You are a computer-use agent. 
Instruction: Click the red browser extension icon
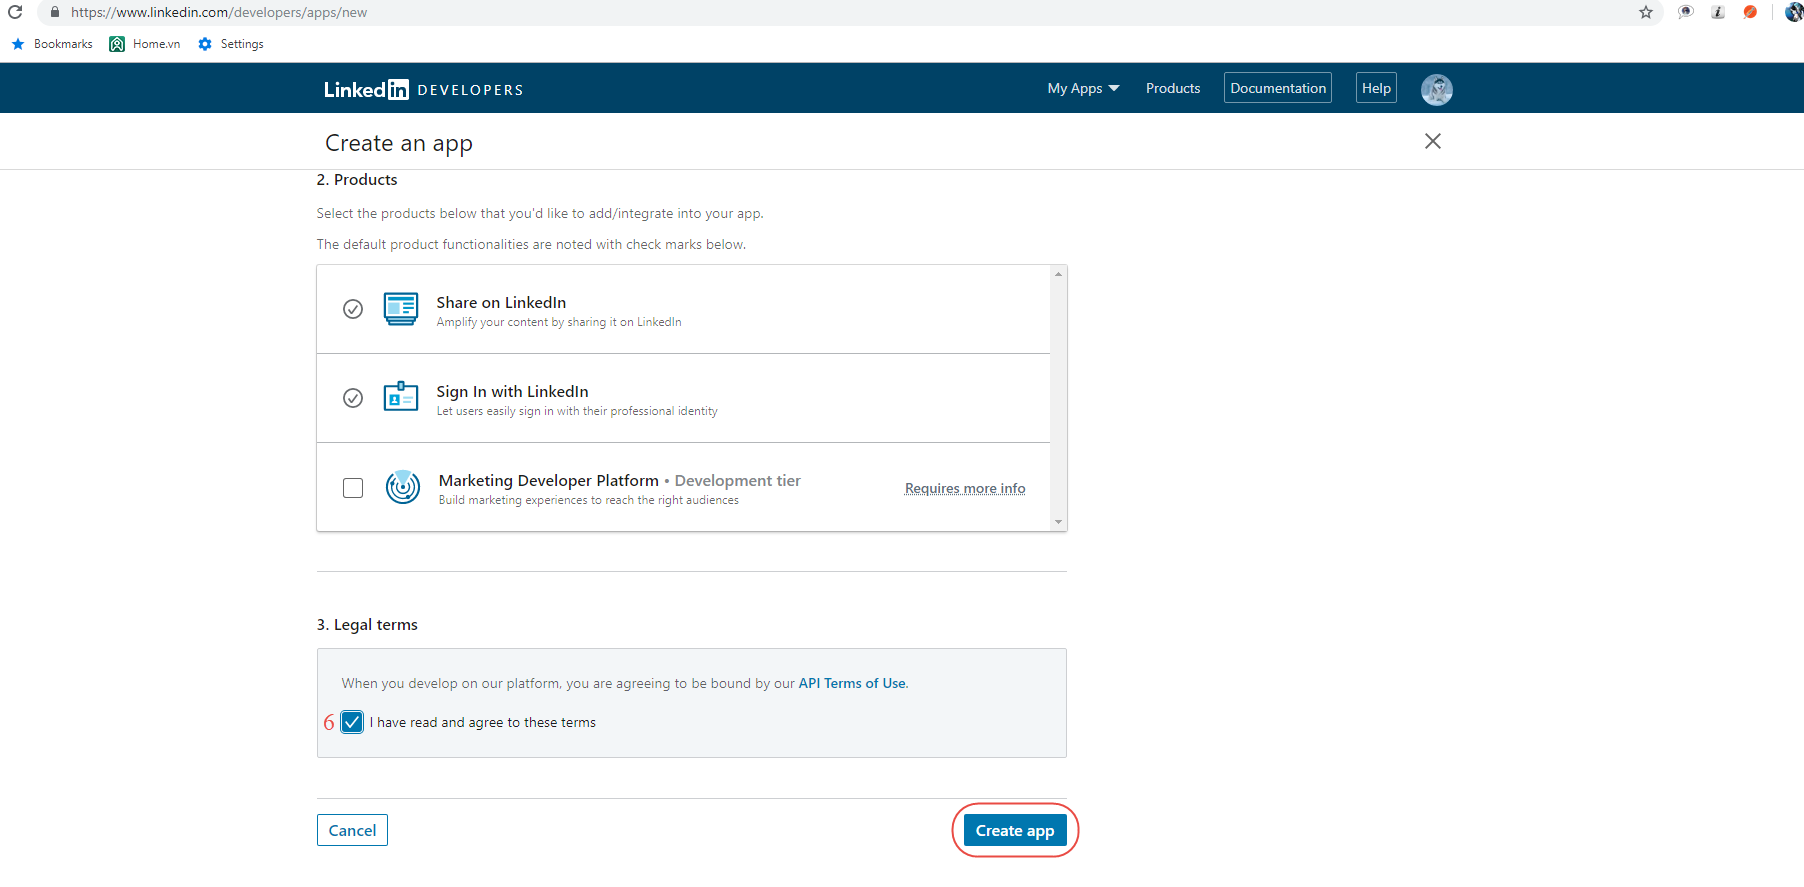[x=1750, y=12]
